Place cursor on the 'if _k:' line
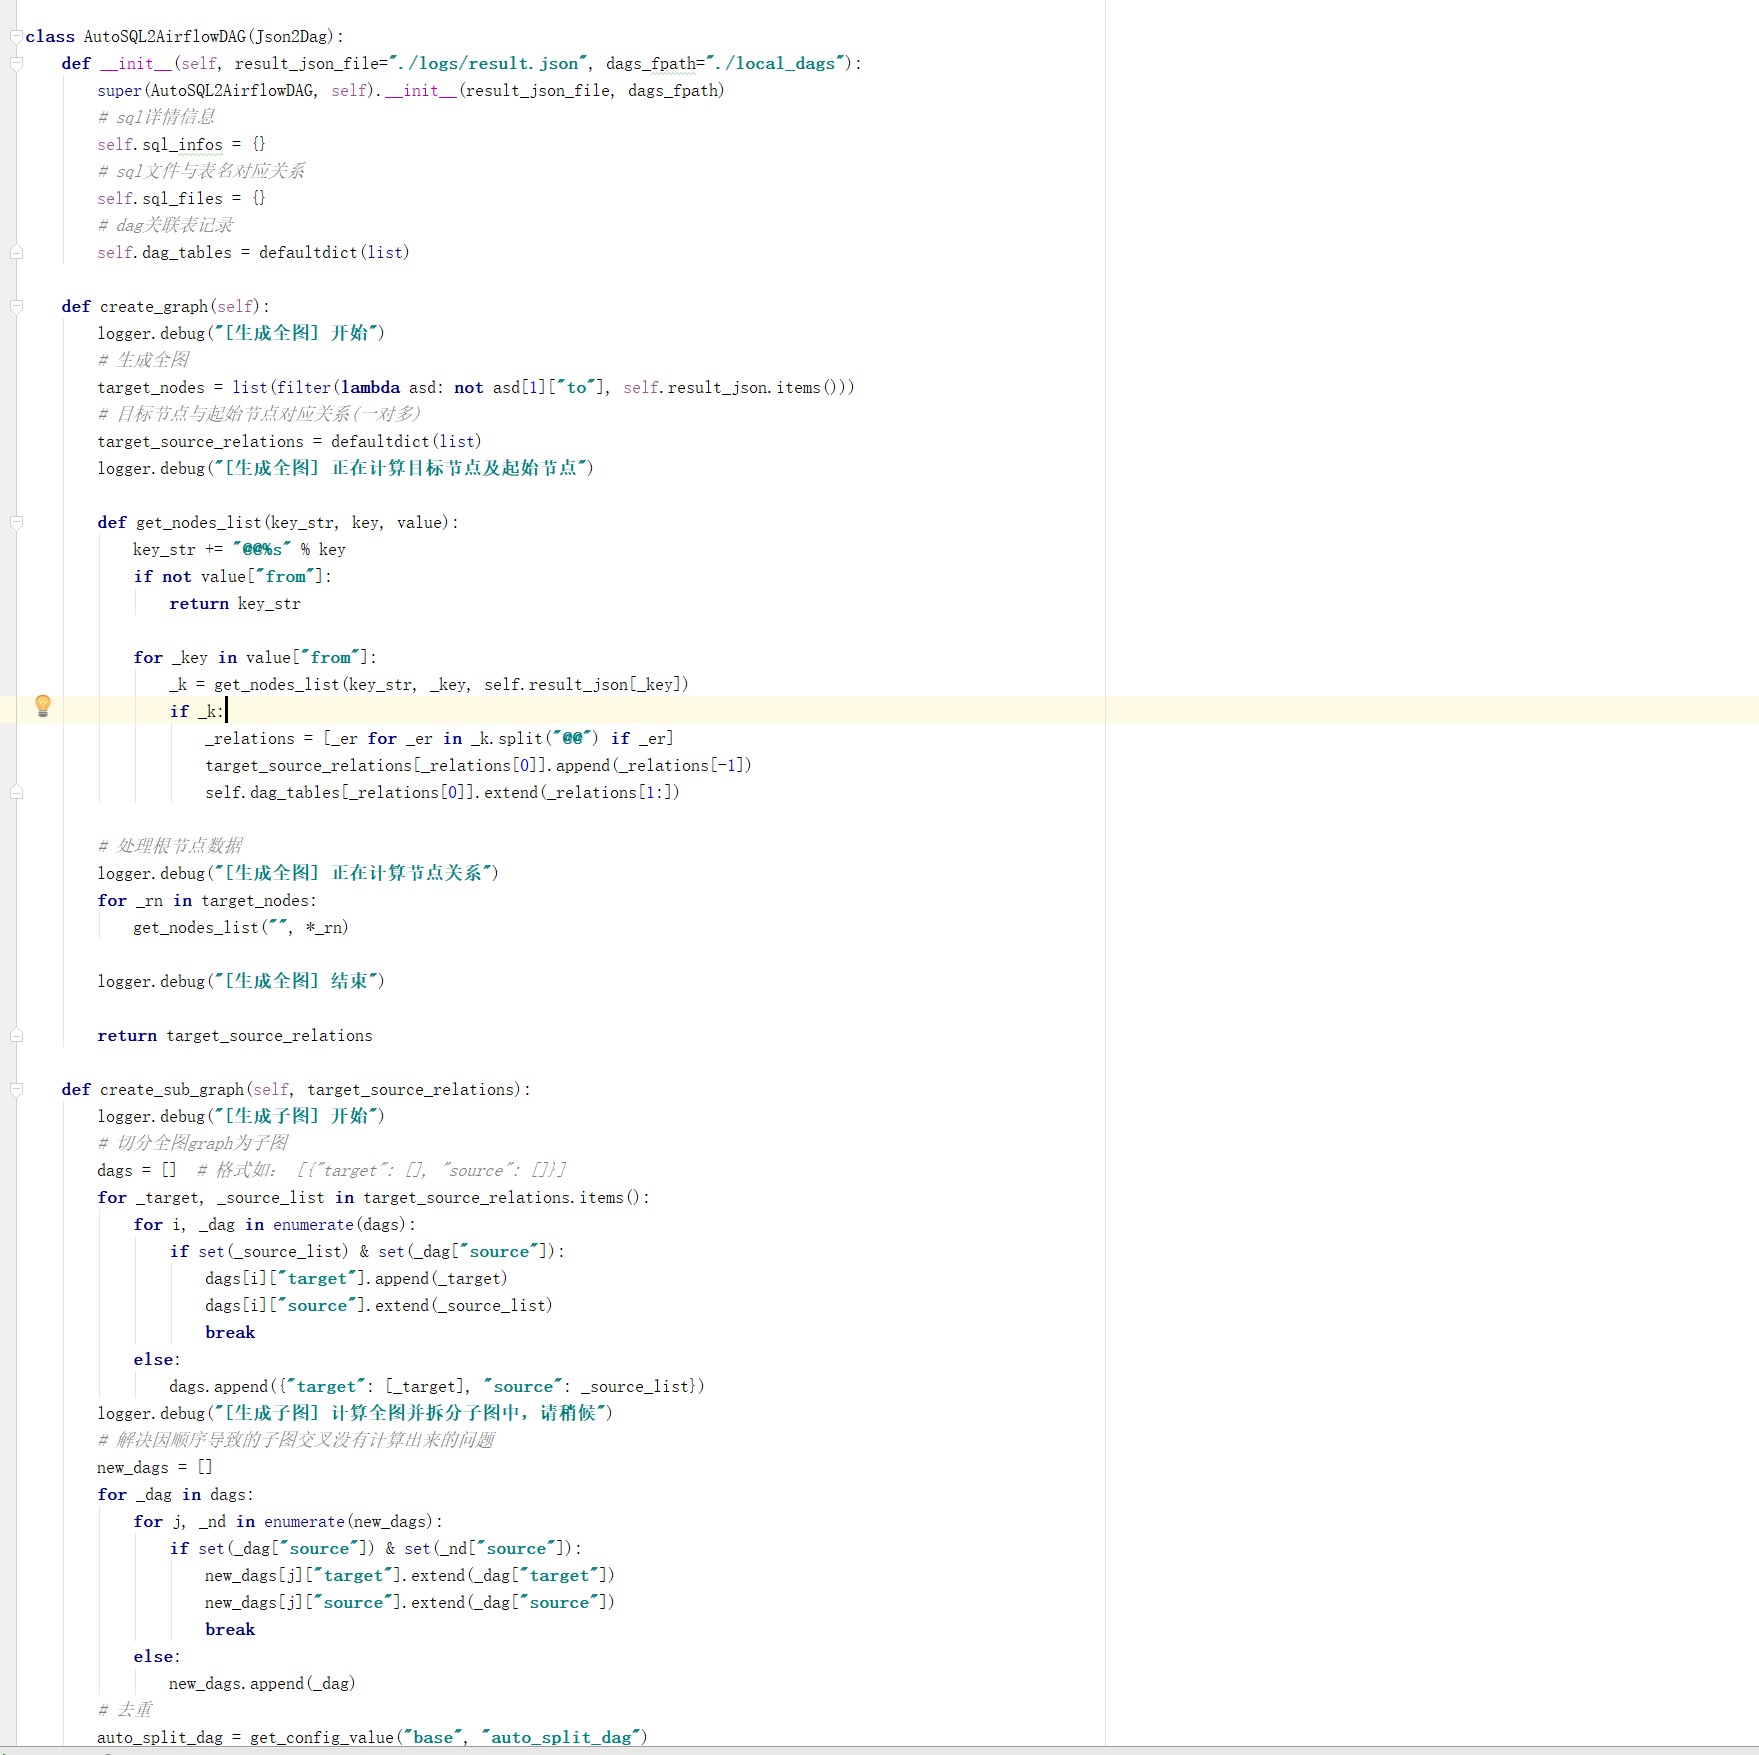The width and height of the screenshot is (1759, 1755). coord(197,711)
